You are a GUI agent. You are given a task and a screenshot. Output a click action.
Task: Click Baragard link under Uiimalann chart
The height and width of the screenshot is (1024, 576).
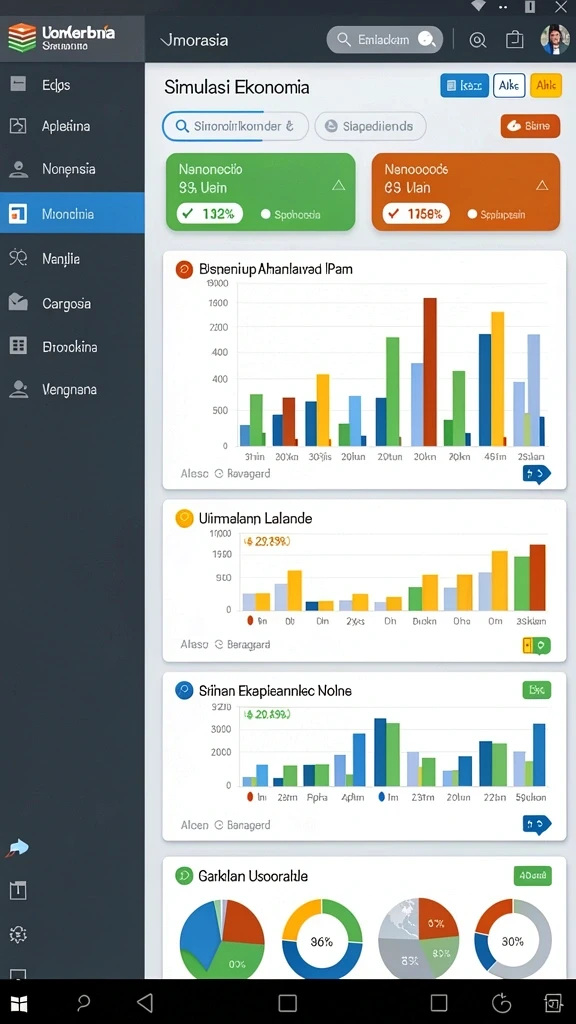pos(248,645)
